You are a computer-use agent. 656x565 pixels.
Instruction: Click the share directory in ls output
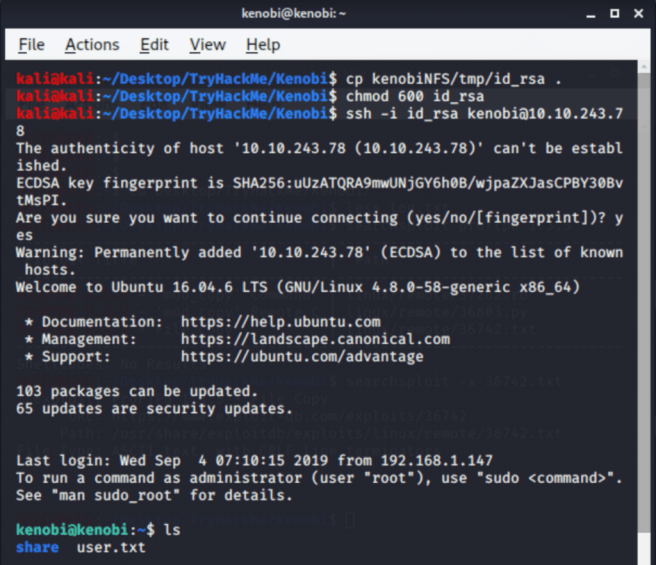pos(37,547)
